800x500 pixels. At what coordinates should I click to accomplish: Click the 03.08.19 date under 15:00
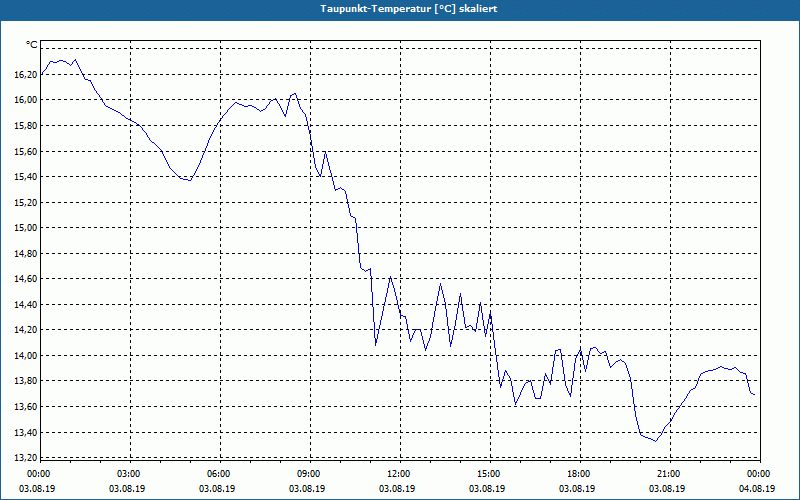point(487,489)
